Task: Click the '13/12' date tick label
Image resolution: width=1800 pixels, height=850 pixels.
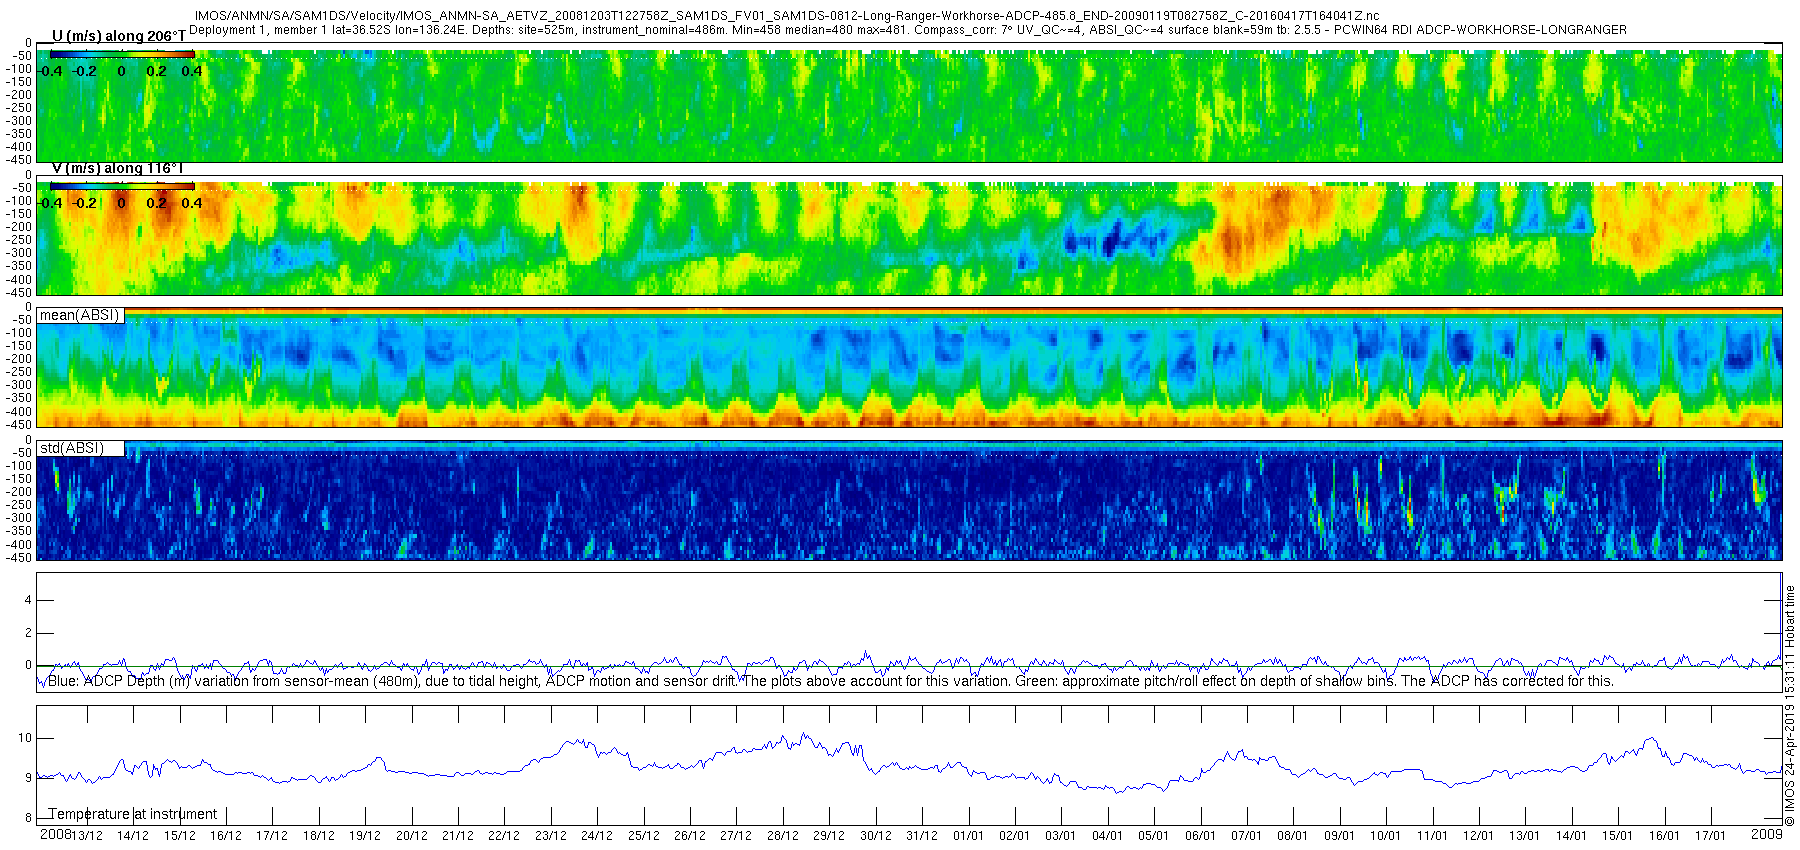Action: pos(87,836)
